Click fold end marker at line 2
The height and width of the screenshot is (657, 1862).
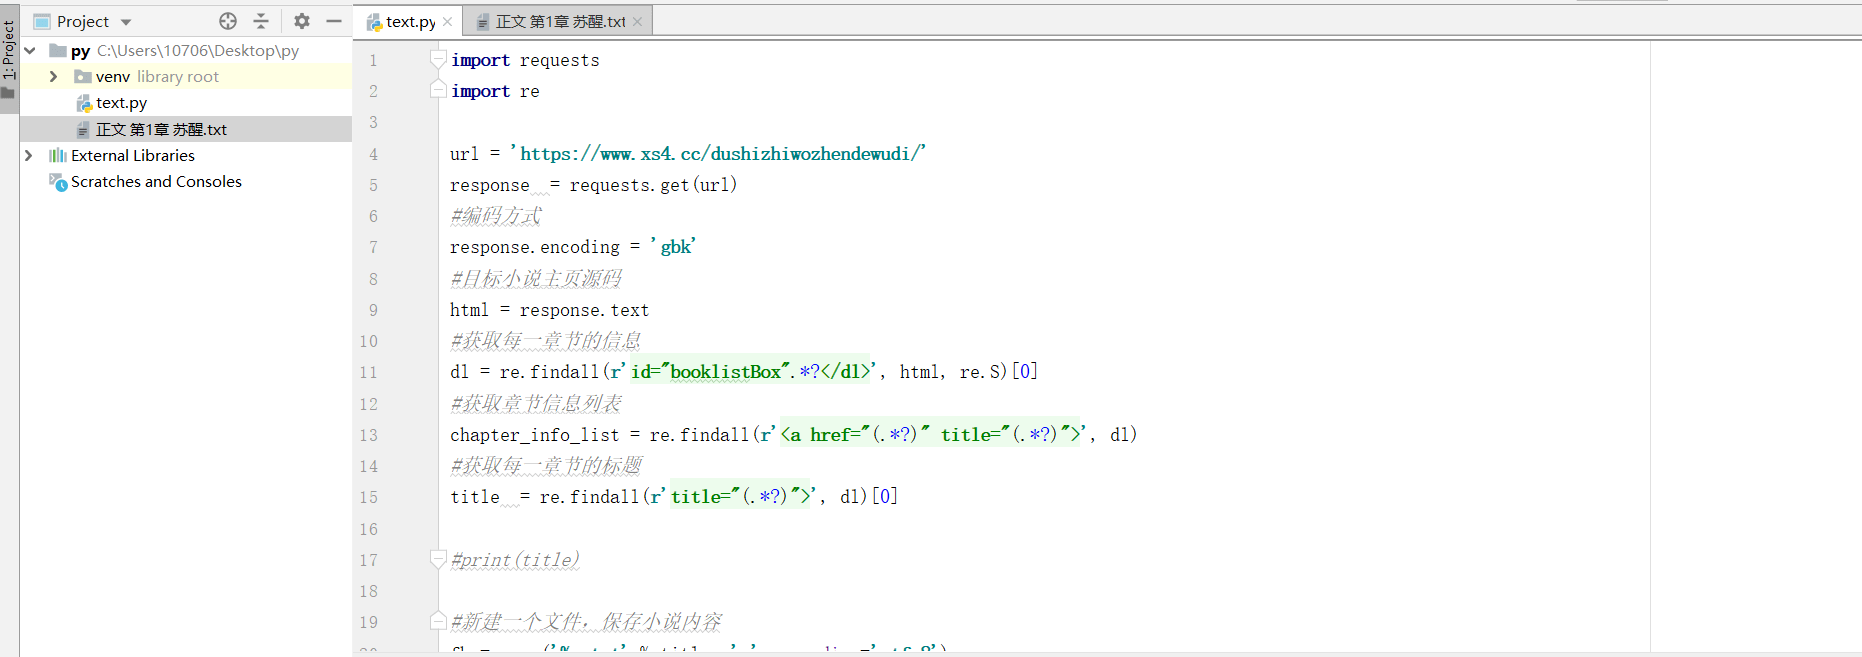tap(438, 90)
